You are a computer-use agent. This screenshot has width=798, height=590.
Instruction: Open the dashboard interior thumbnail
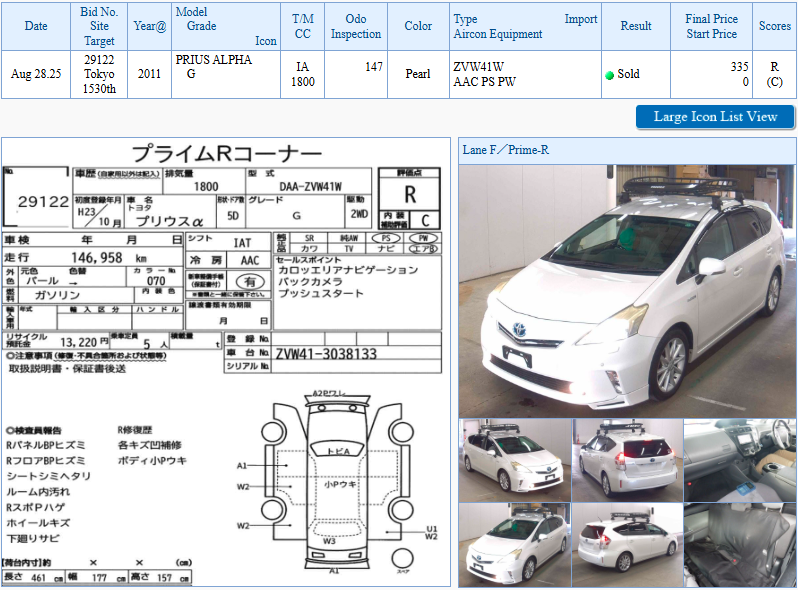pos(740,459)
